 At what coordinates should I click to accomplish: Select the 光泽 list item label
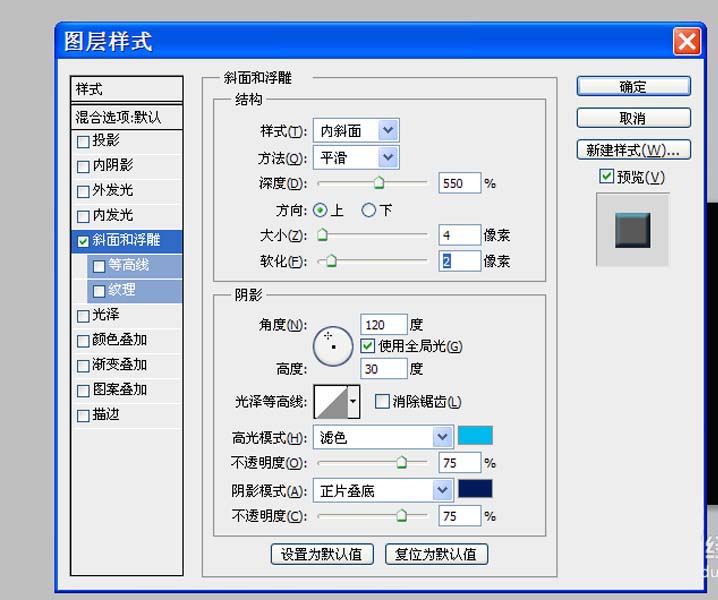click(106, 314)
